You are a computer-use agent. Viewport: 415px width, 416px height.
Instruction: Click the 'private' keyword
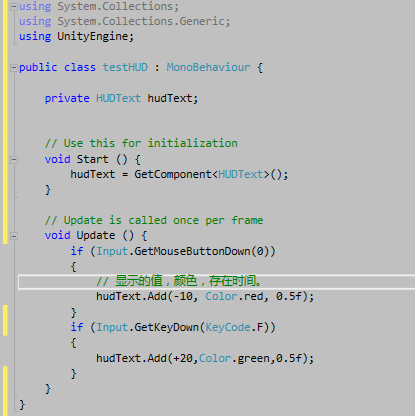67,98
